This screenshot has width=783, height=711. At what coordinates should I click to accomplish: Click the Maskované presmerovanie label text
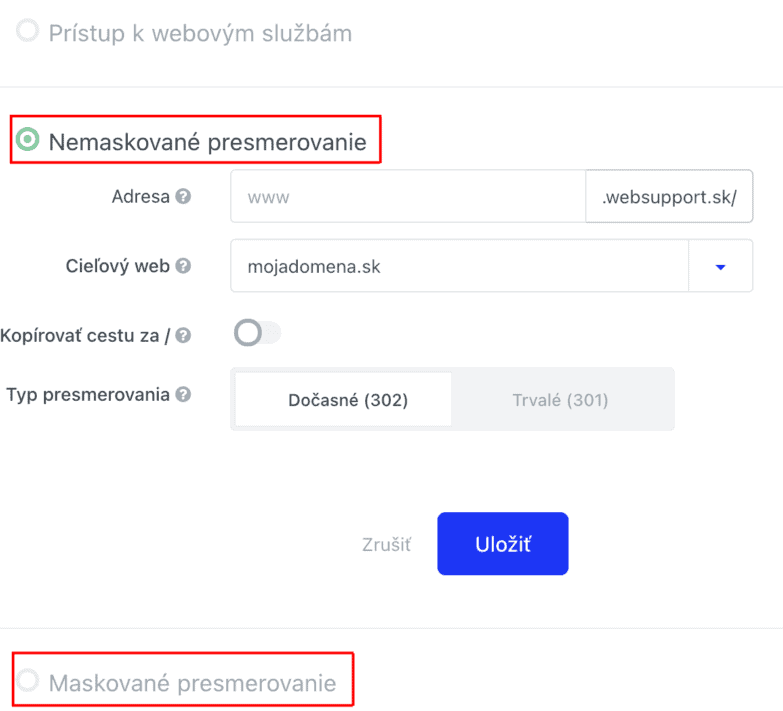tap(192, 683)
